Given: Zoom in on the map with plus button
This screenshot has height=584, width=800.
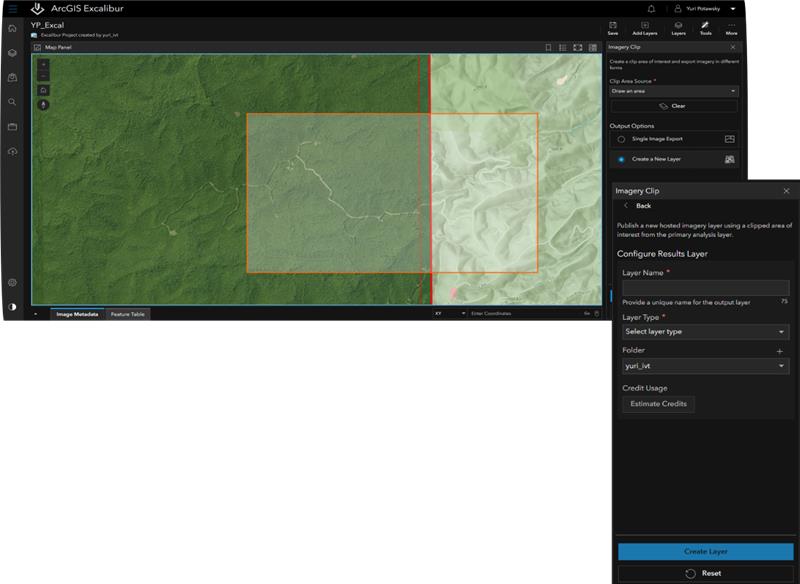Looking at the screenshot, I should tap(43, 64).
